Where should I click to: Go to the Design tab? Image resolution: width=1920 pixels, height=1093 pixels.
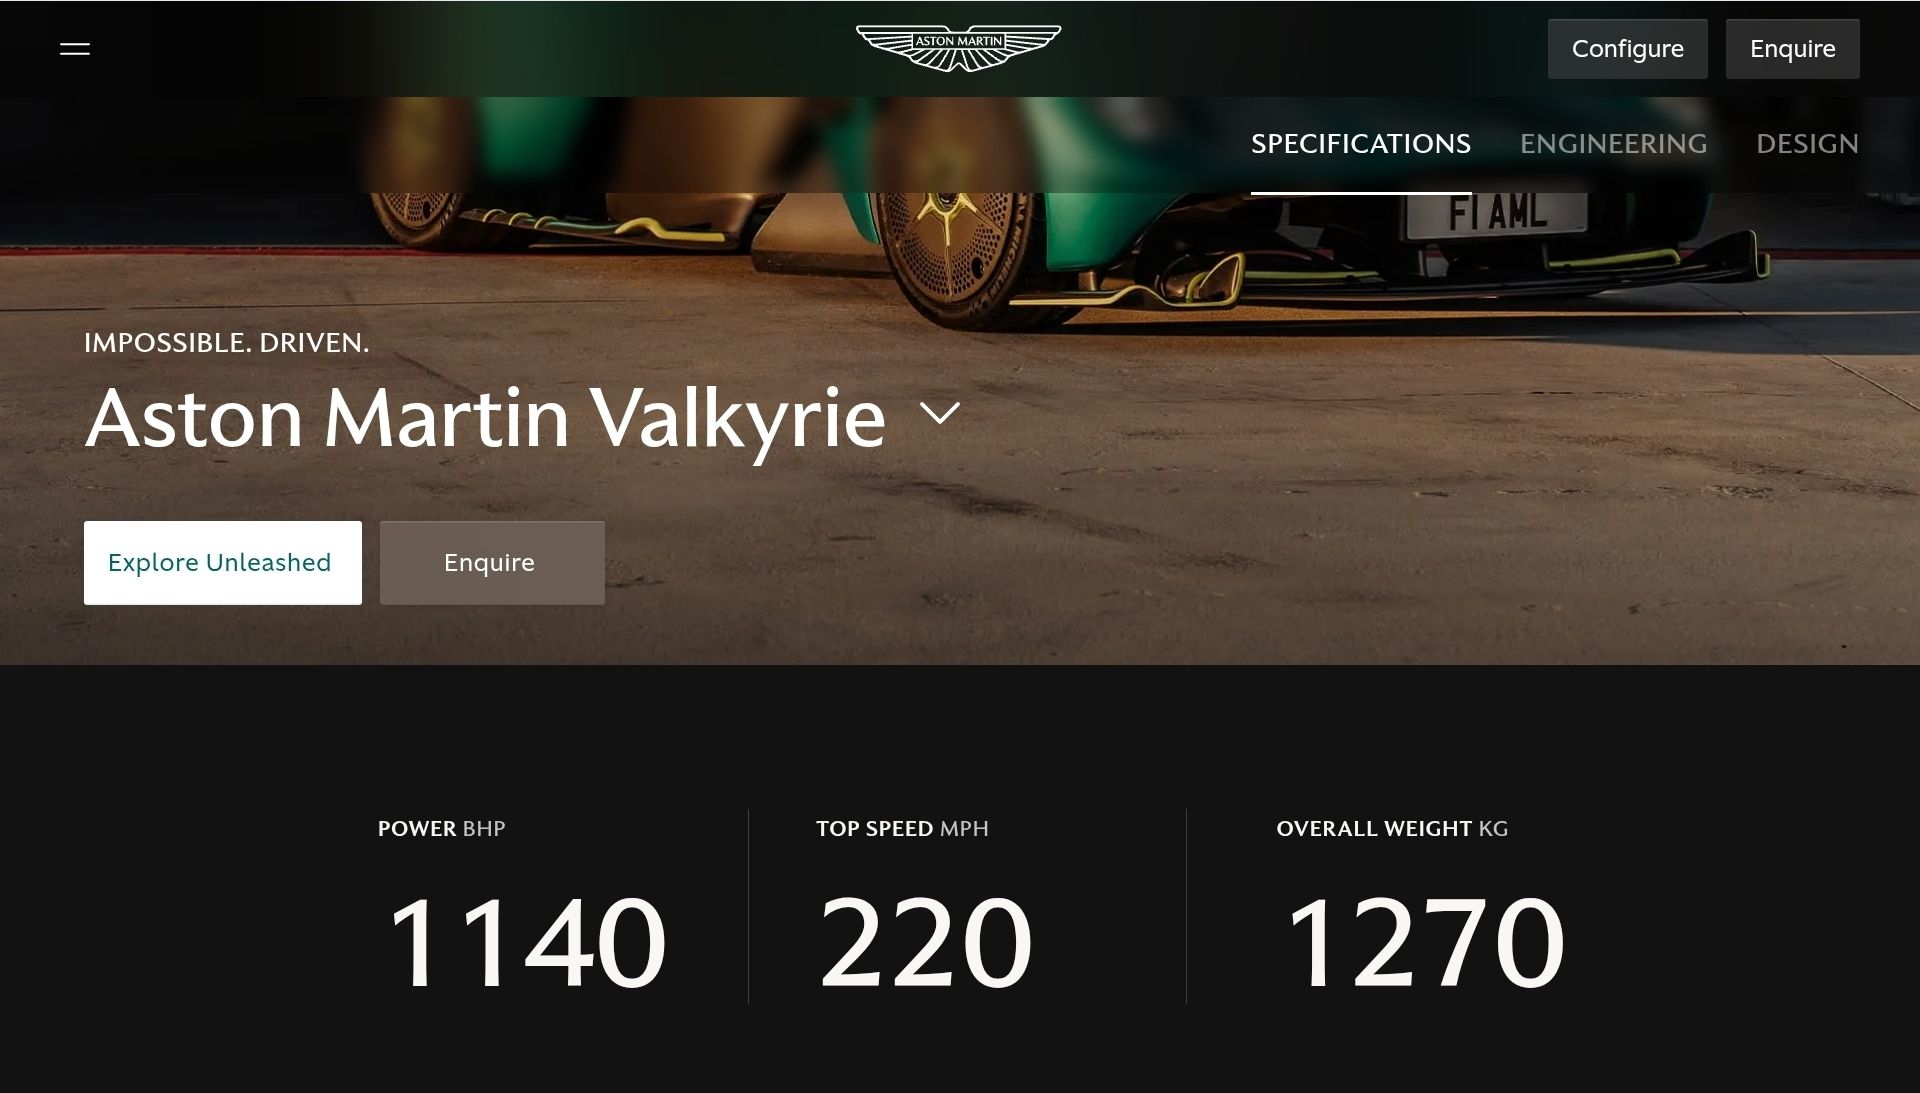pyautogui.click(x=1807, y=144)
